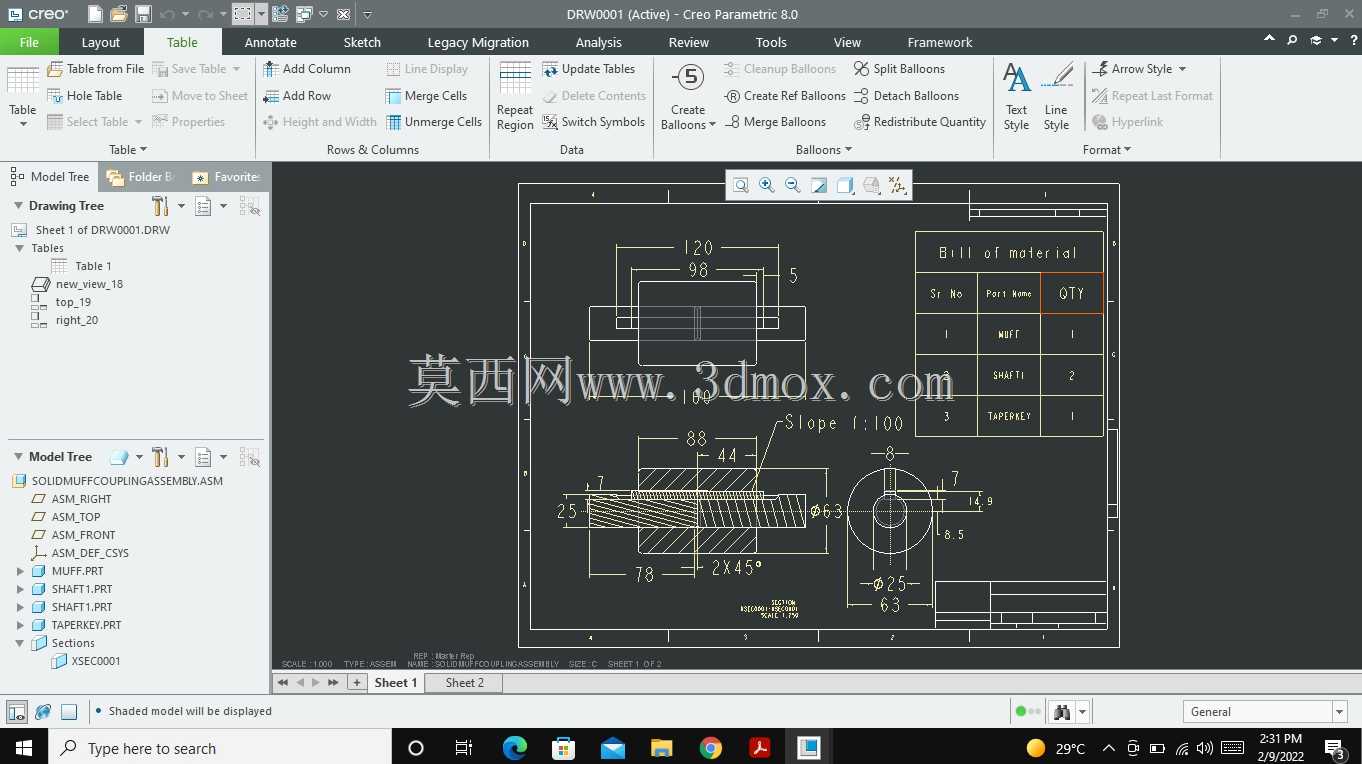1362x764 pixels.
Task: Add a new sheet with the plus button
Action: (356, 683)
